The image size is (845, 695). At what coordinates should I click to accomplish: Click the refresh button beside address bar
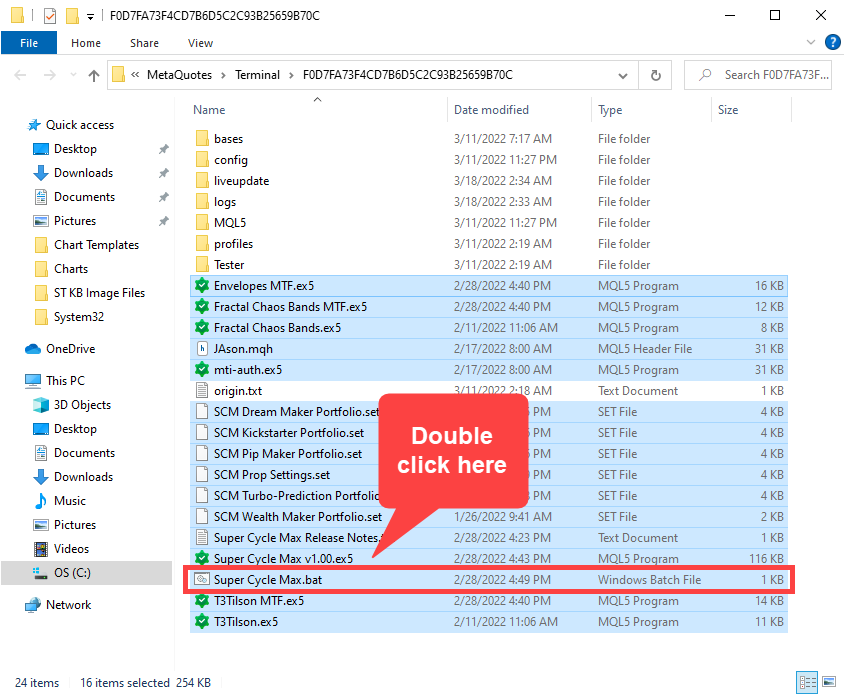[655, 75]
